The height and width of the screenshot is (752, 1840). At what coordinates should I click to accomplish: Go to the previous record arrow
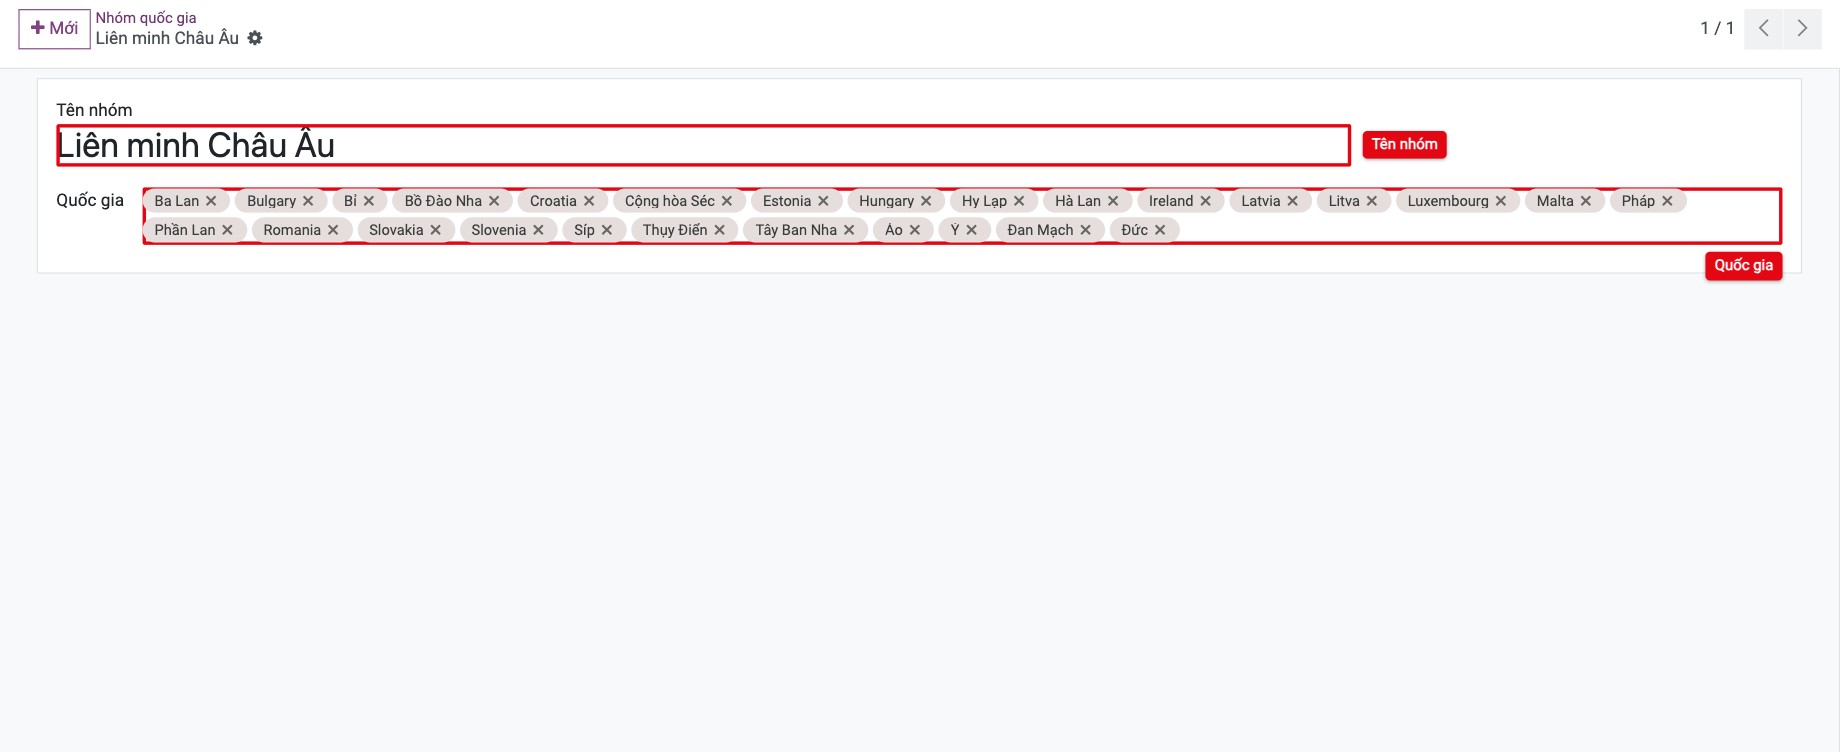[x=1764, y=28]
